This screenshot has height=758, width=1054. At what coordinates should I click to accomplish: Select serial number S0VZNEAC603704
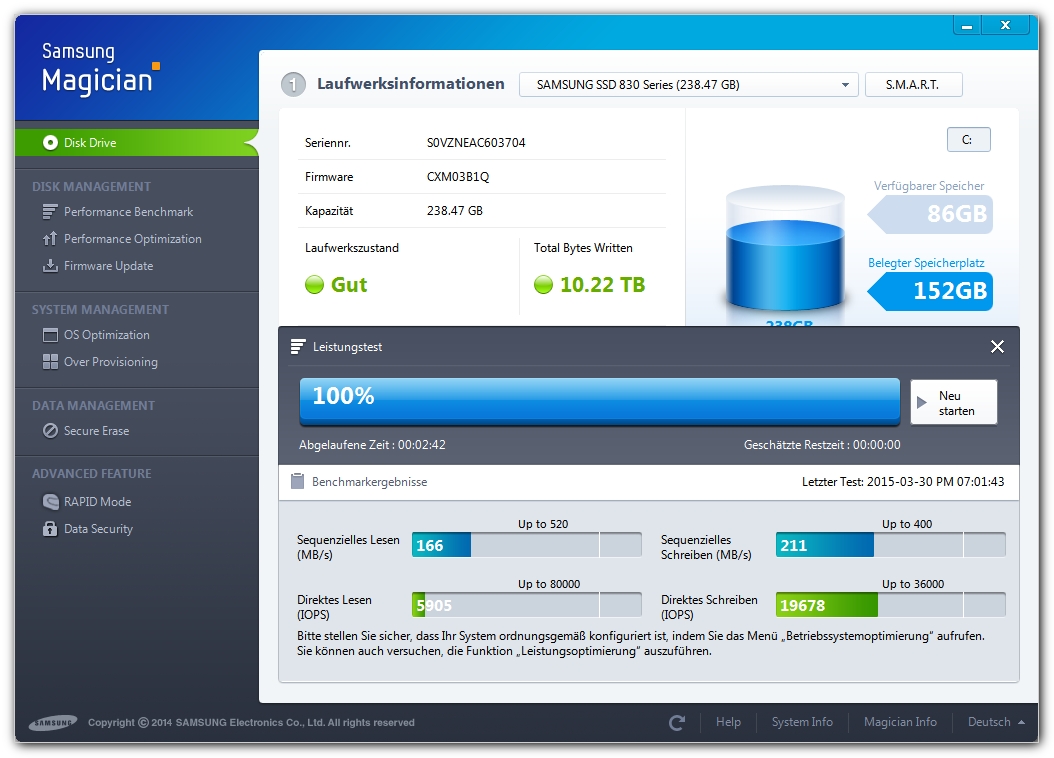[476, 142]
